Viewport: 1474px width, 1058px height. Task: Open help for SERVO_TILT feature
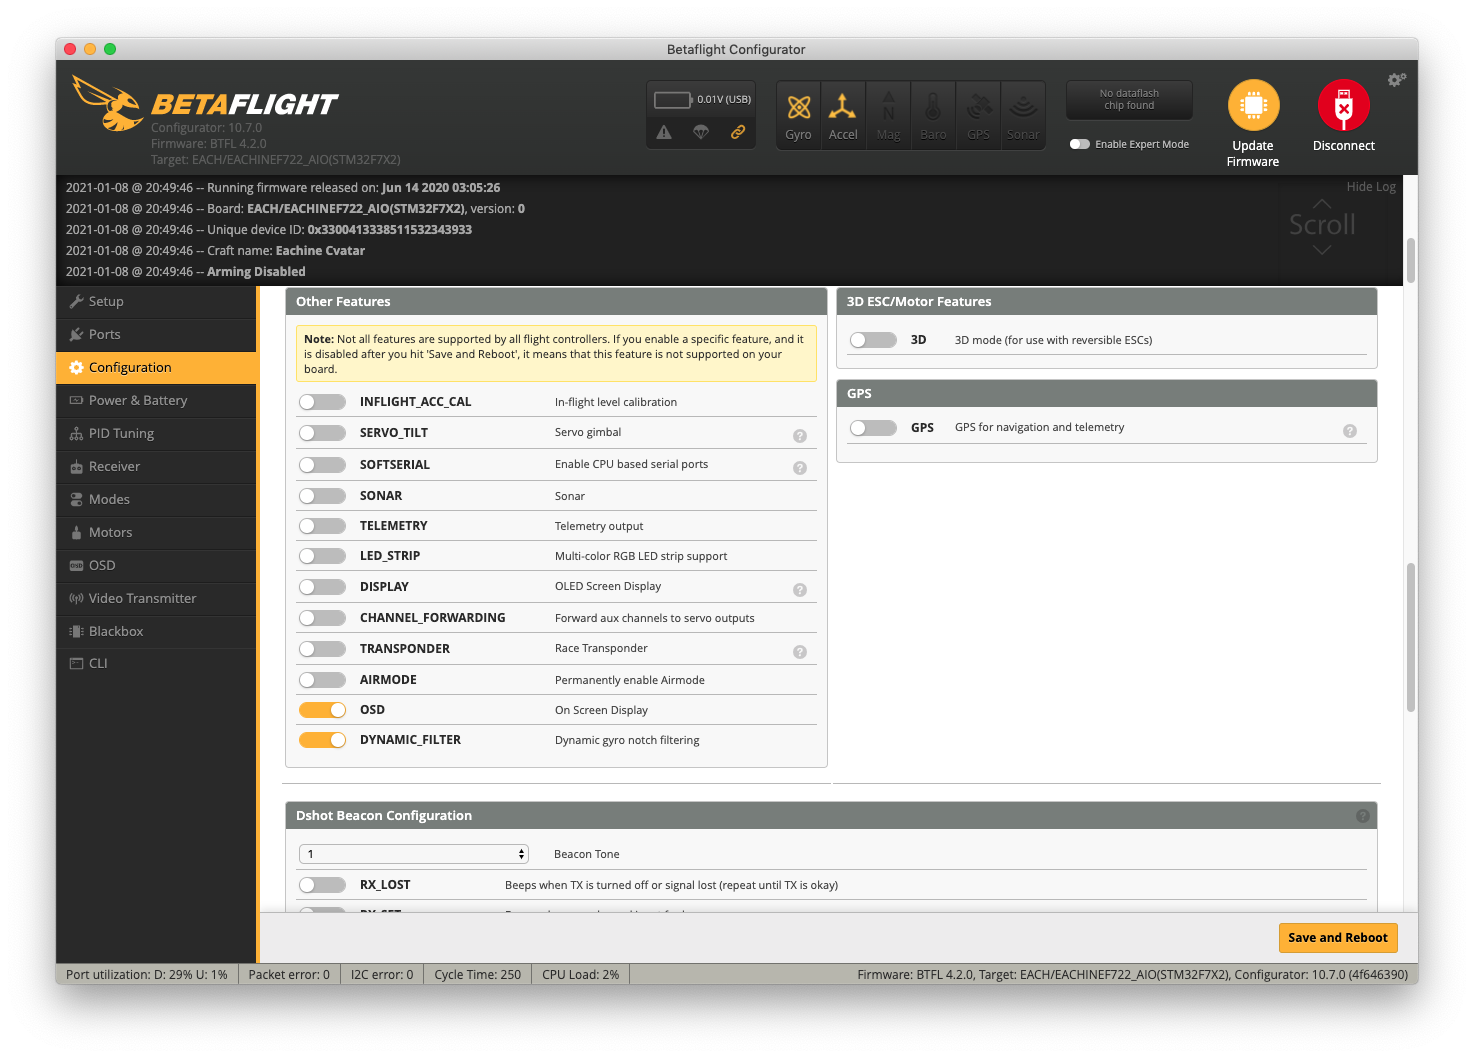[800, 436]
